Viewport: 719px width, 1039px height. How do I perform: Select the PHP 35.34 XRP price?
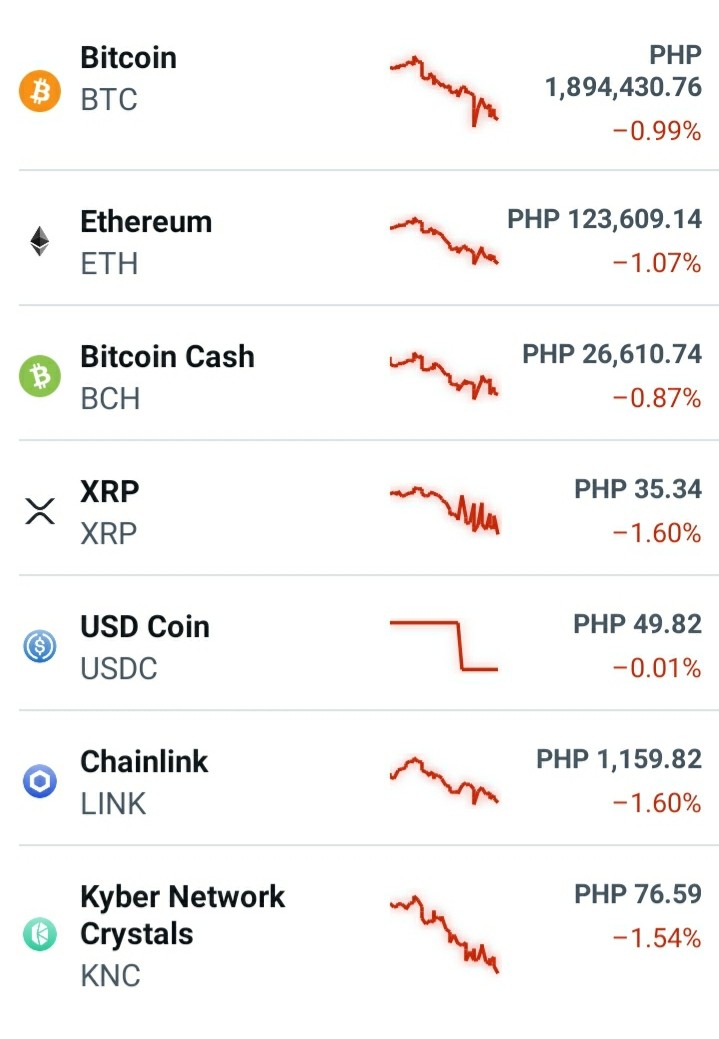click(x=637, y=489)
